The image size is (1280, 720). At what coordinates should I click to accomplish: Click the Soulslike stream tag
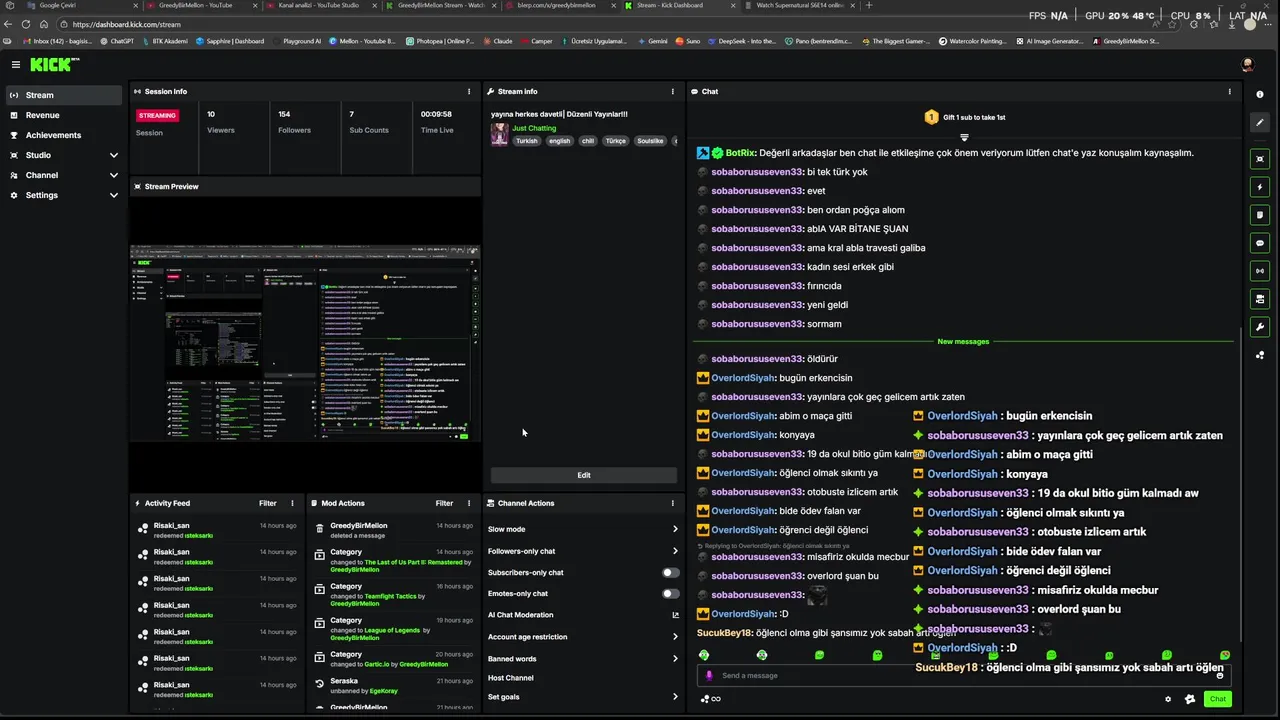click(x=650, y=141)
